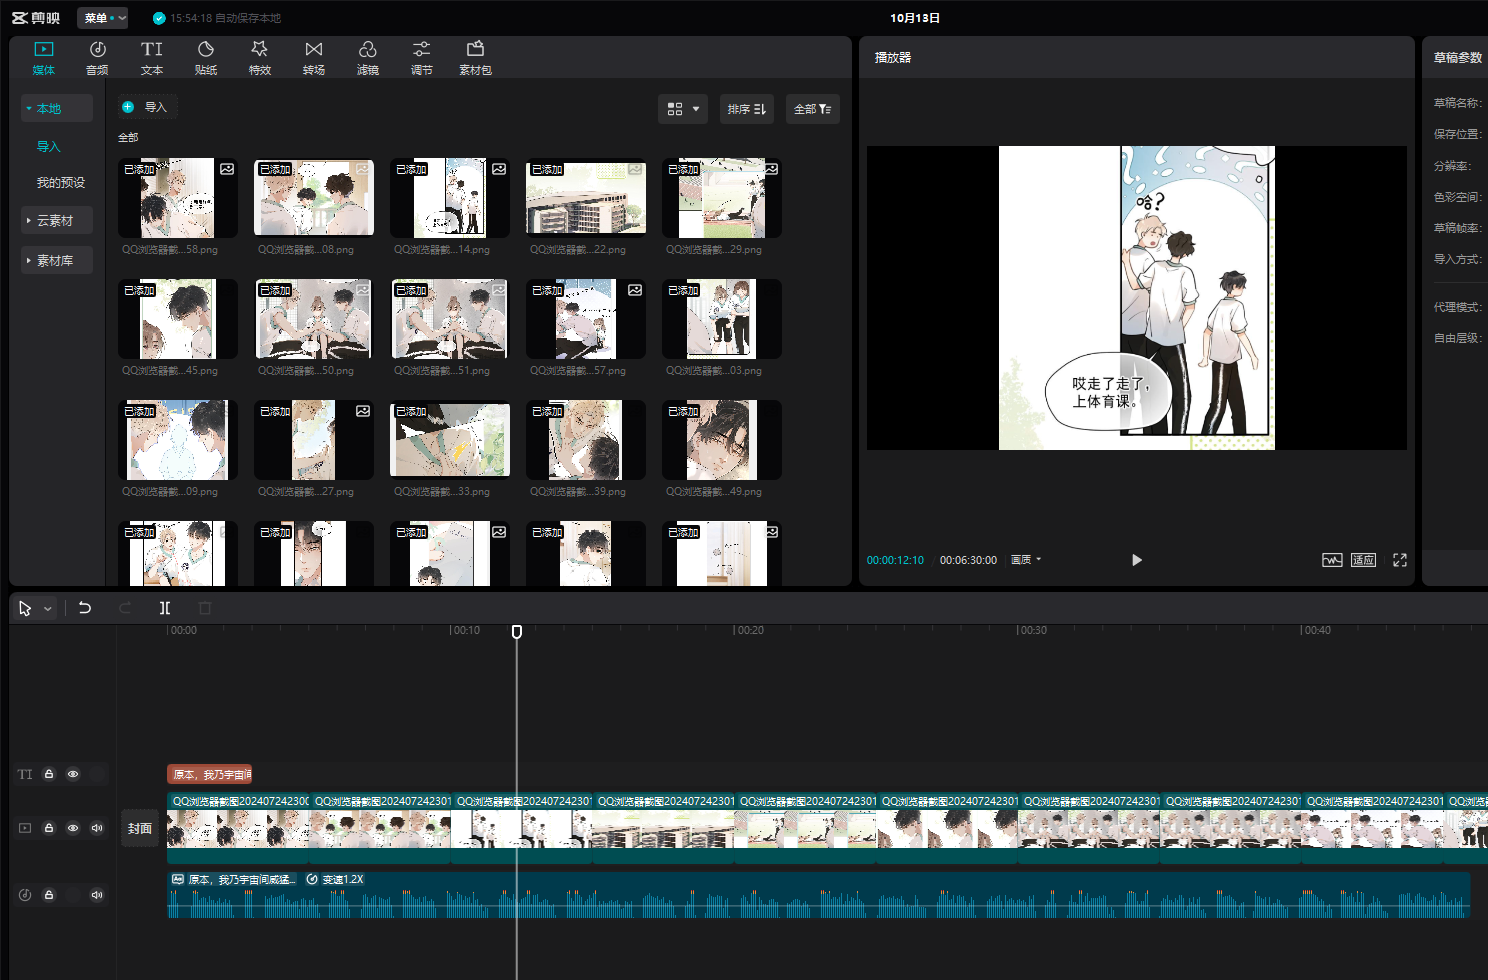Open the 滤镜 filters tab
The image size is (1488, 980).
point(368,58)
